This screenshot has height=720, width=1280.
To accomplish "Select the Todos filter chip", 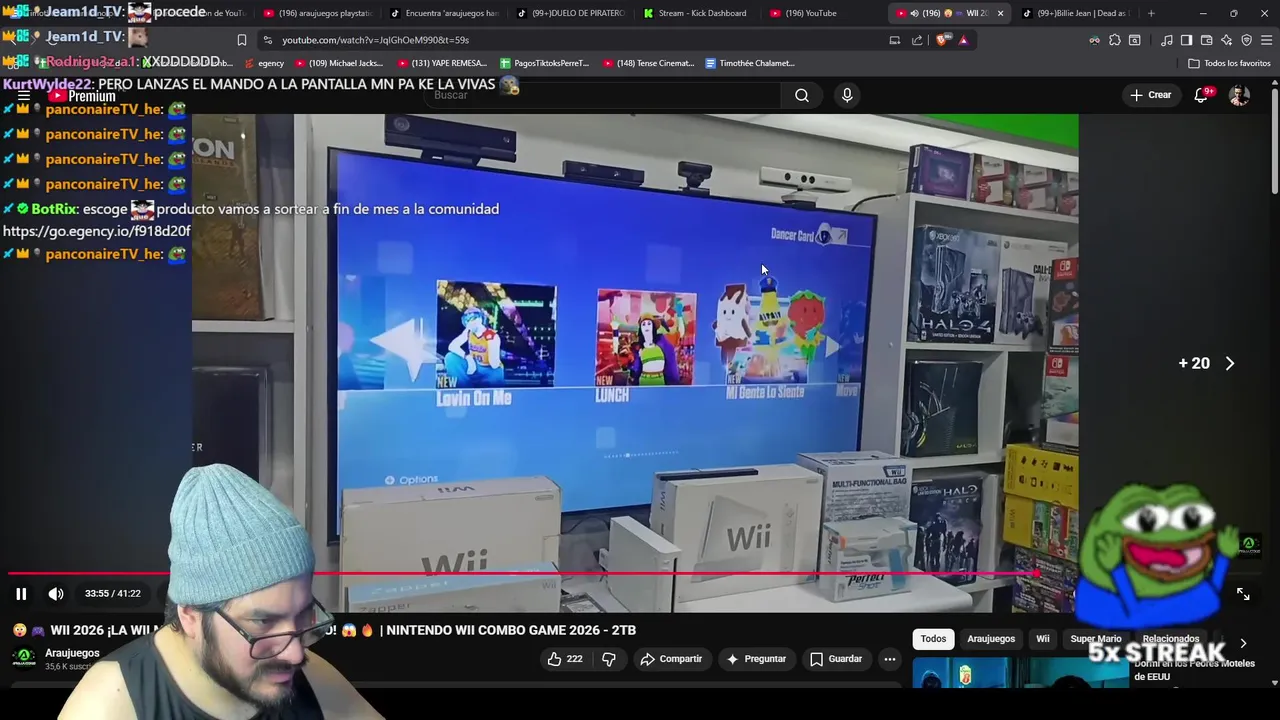I will click(933, 639).
